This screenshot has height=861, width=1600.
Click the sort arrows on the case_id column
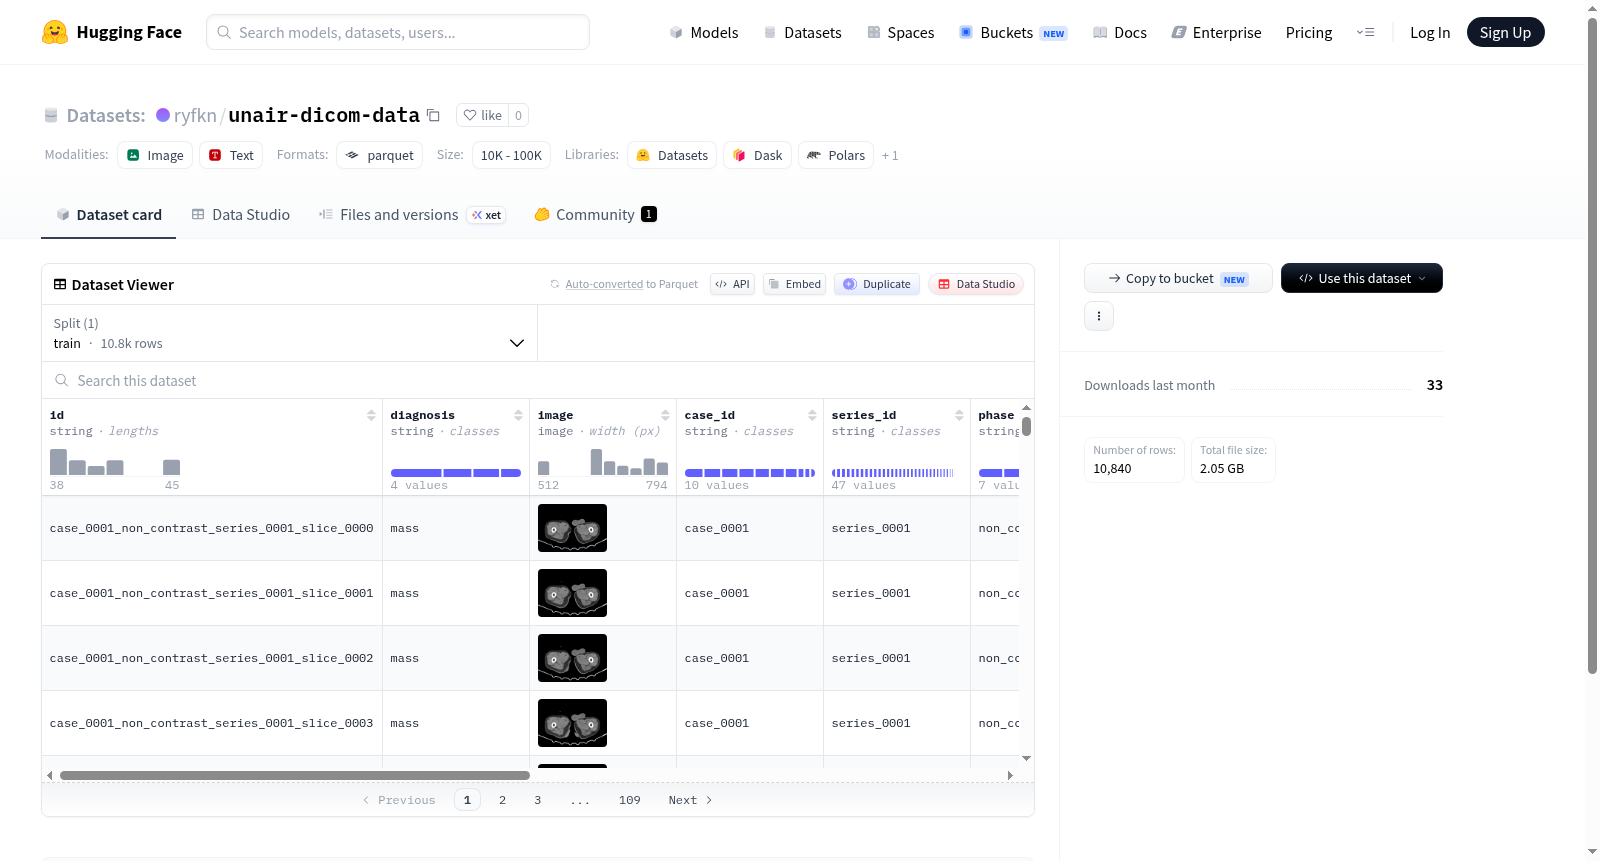point(812,415)
